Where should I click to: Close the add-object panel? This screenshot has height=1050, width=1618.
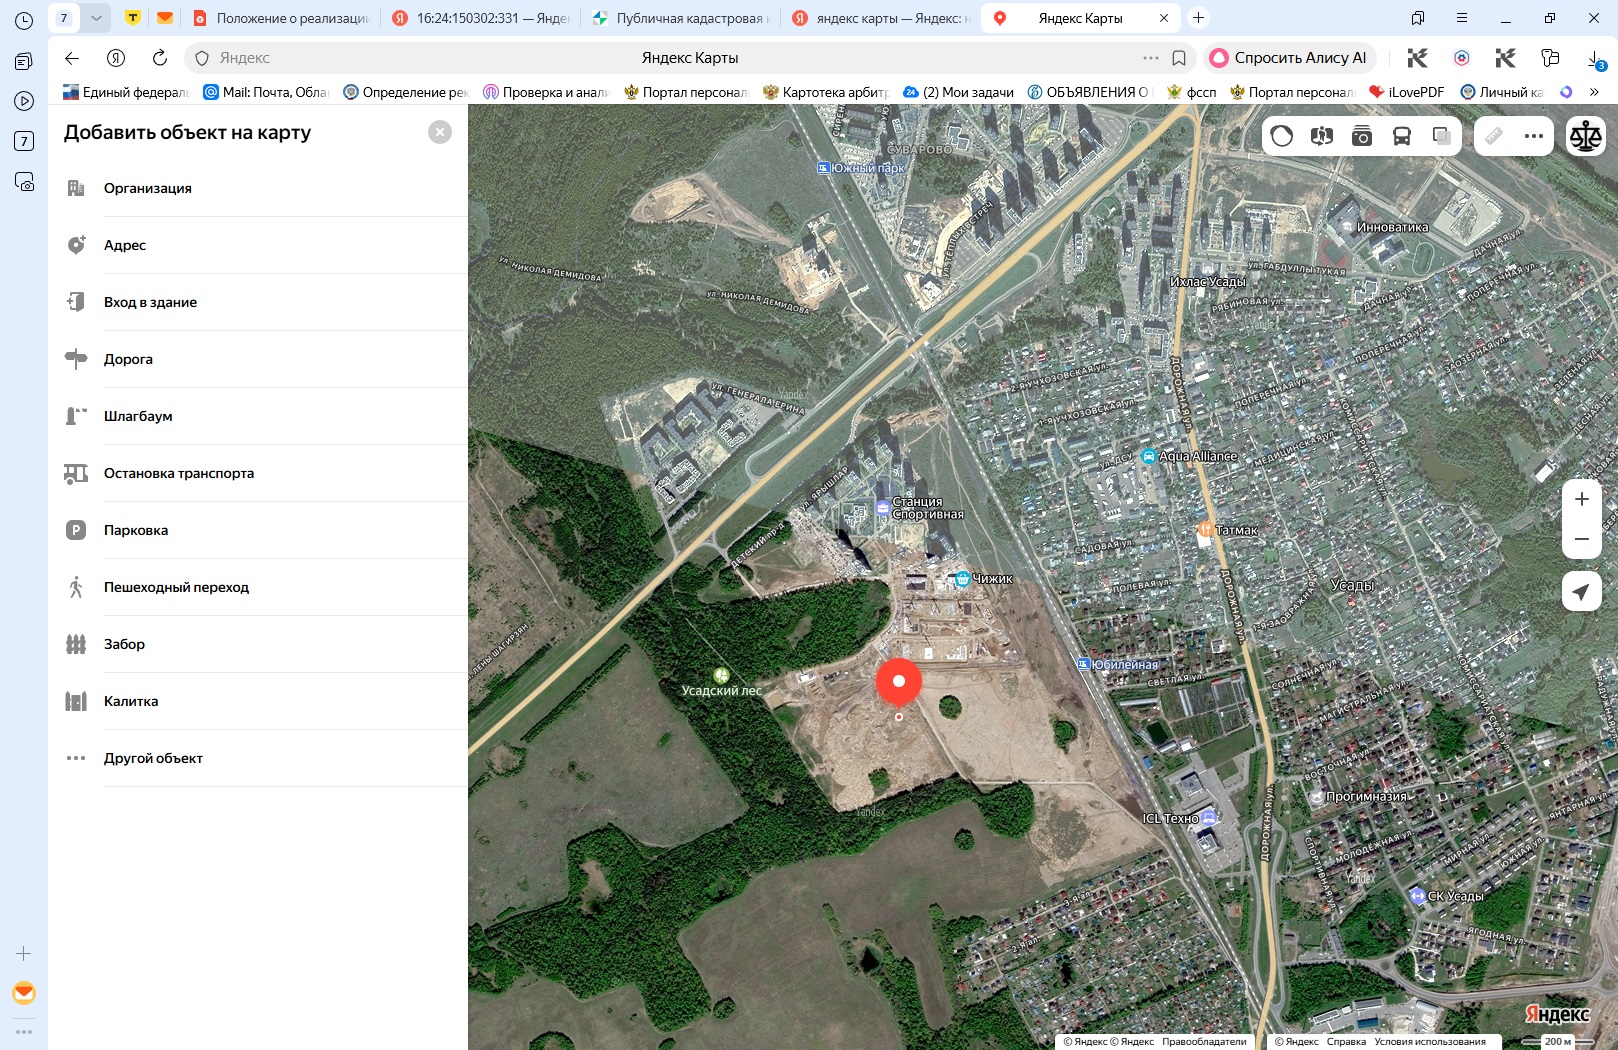point(440,132)
